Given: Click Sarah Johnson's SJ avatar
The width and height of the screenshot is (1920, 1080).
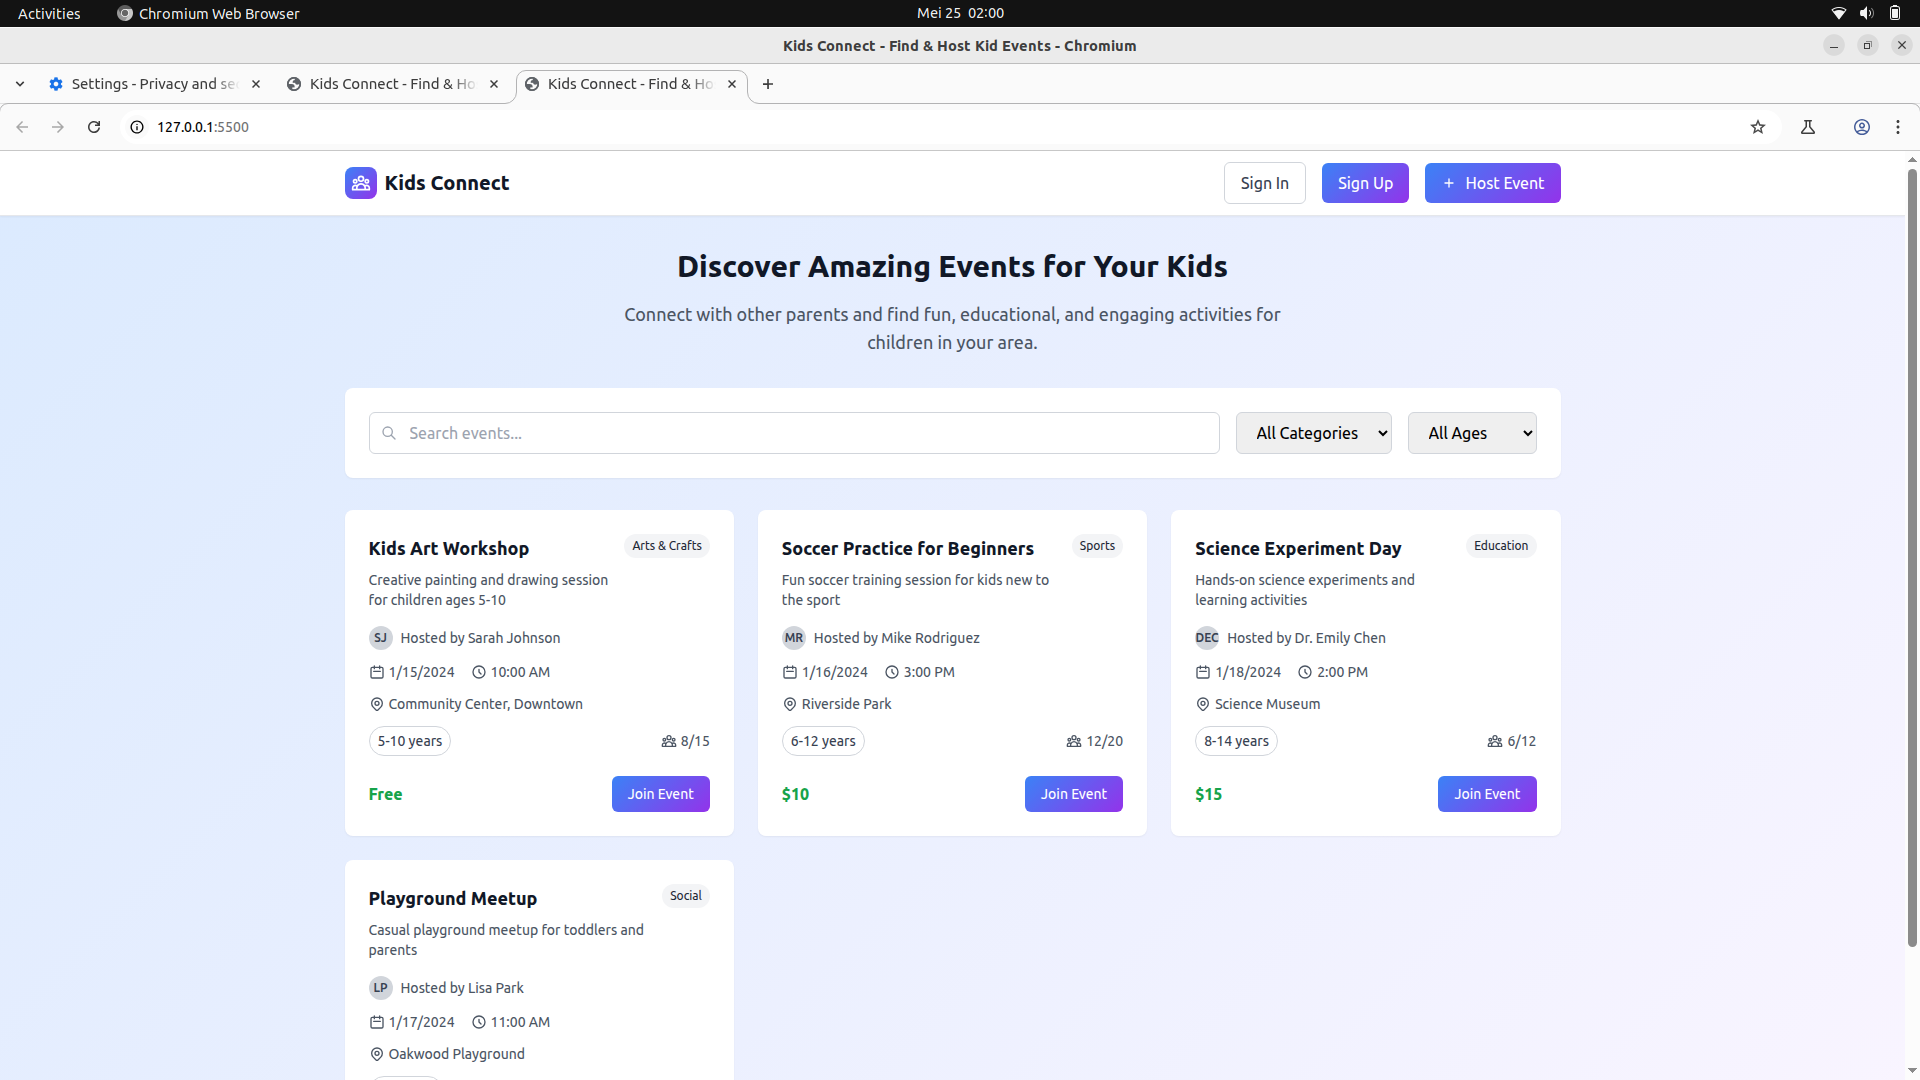Looking at the screenshot, I should pyautogui.click(x=380, y=638).
